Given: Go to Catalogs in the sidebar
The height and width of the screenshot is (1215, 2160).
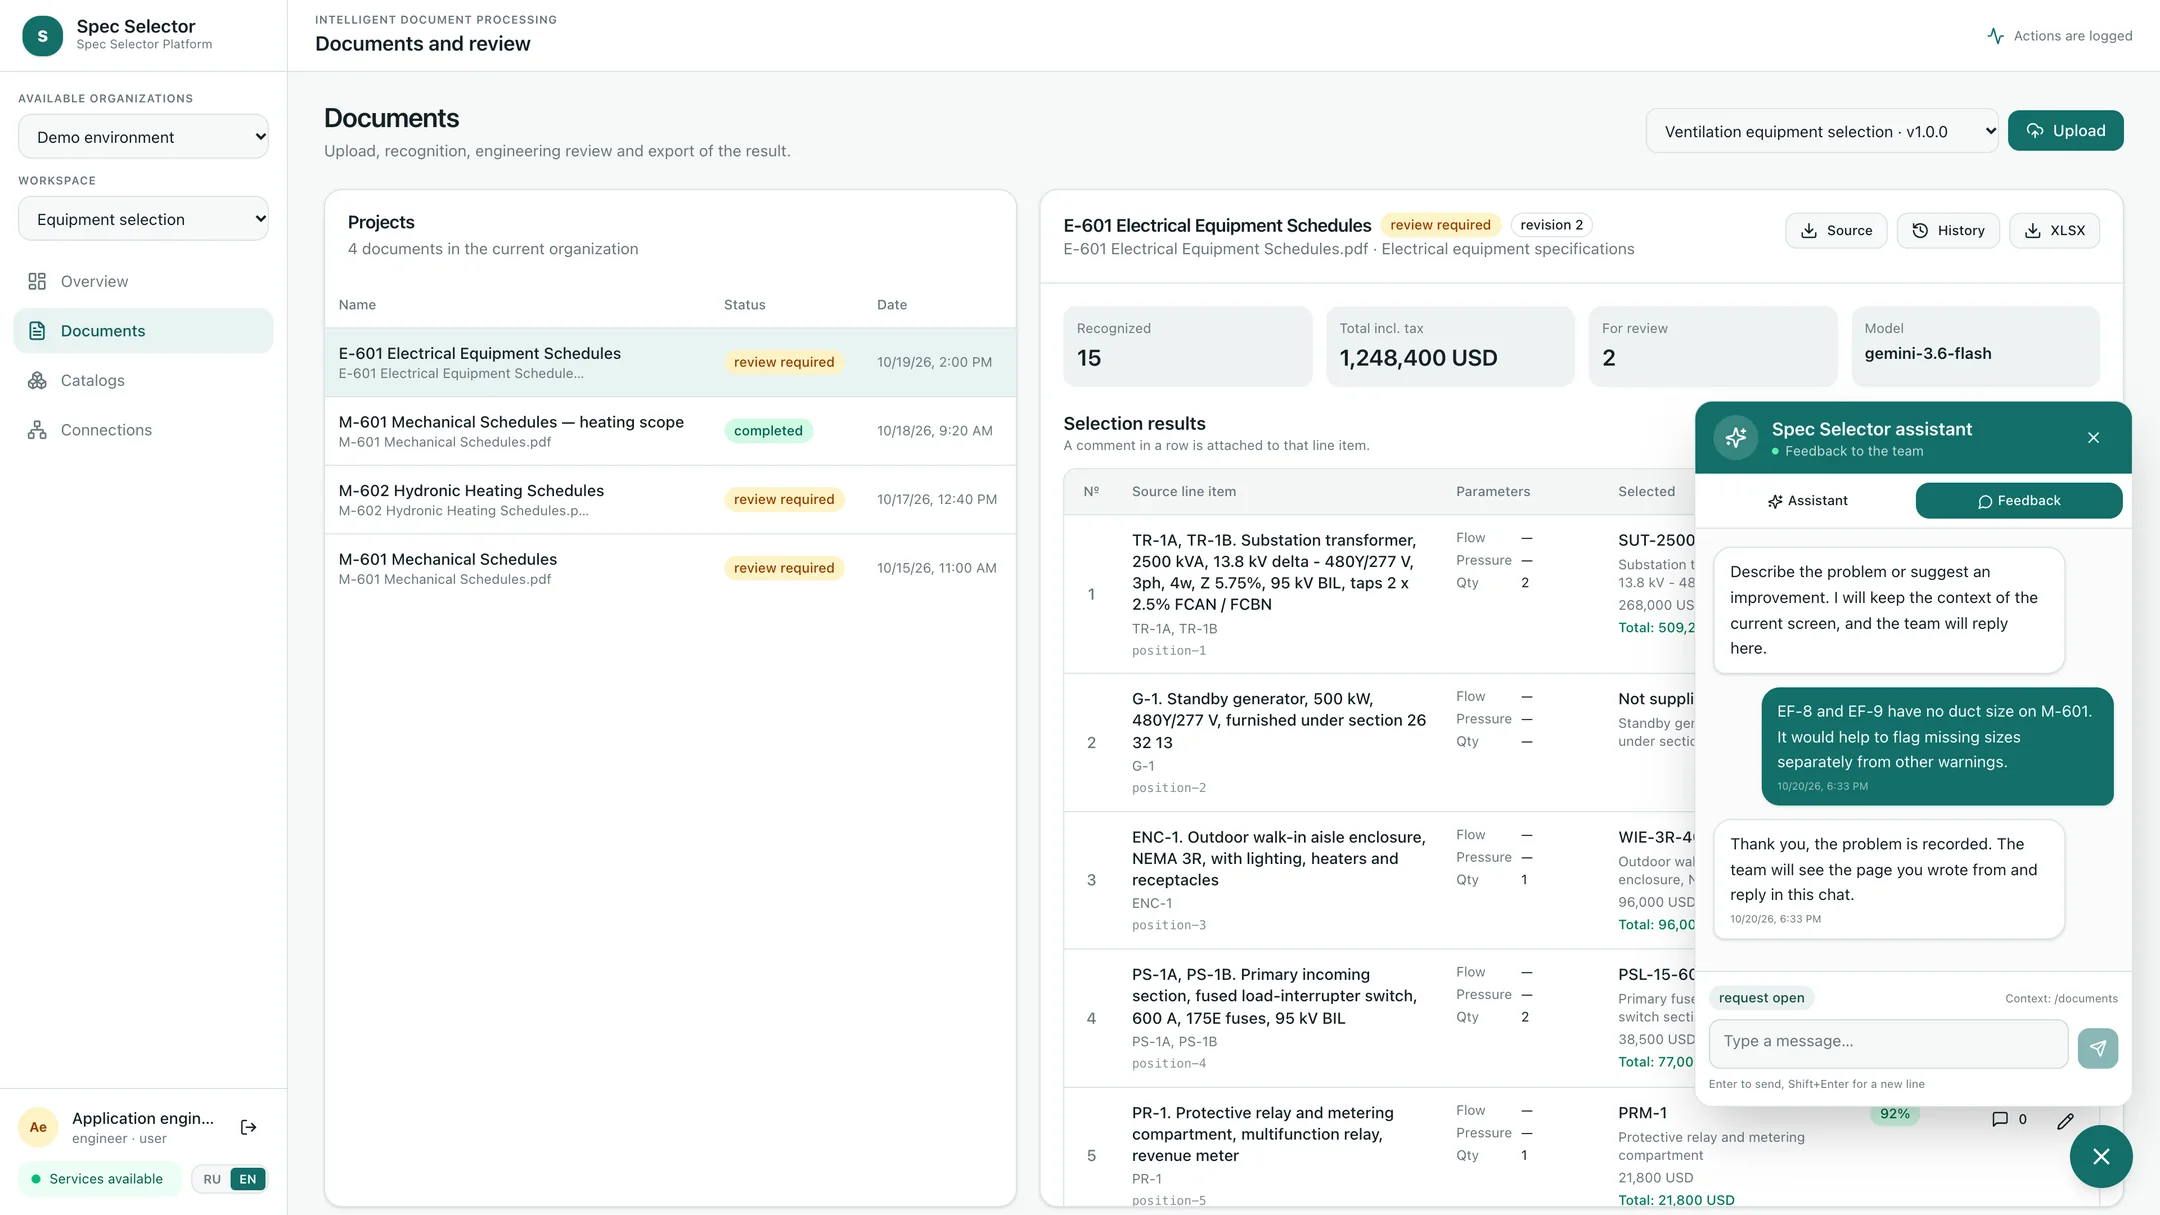Looking at the screenshot, I should 143,380.
